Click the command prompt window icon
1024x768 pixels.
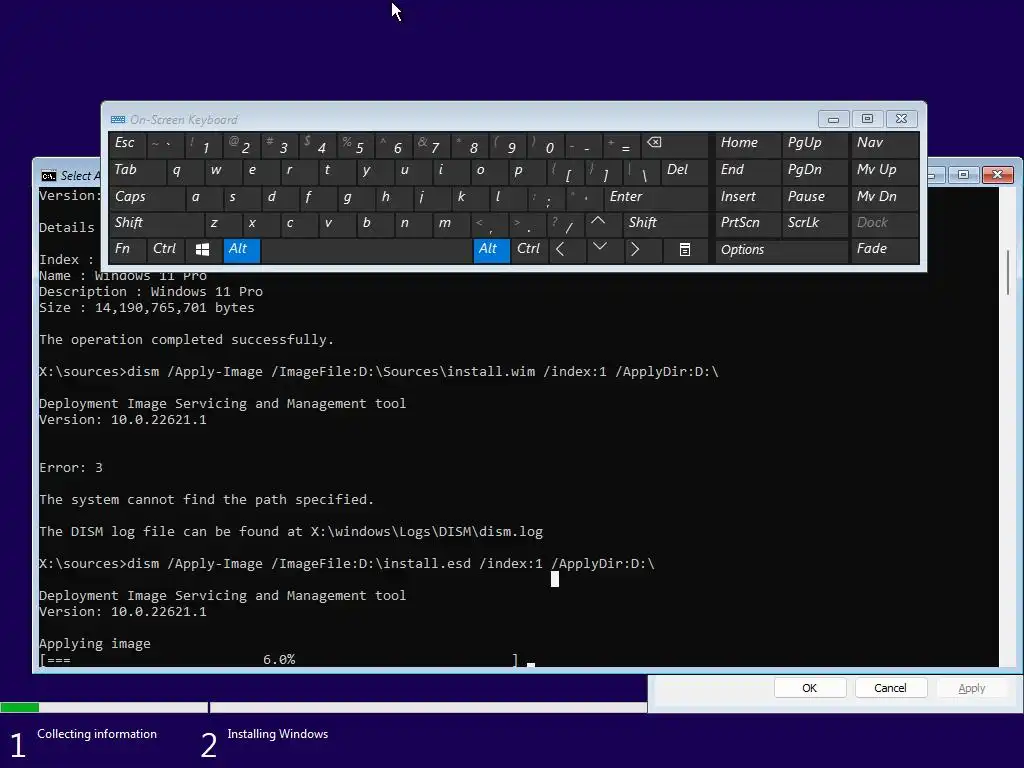click(48, 176)
